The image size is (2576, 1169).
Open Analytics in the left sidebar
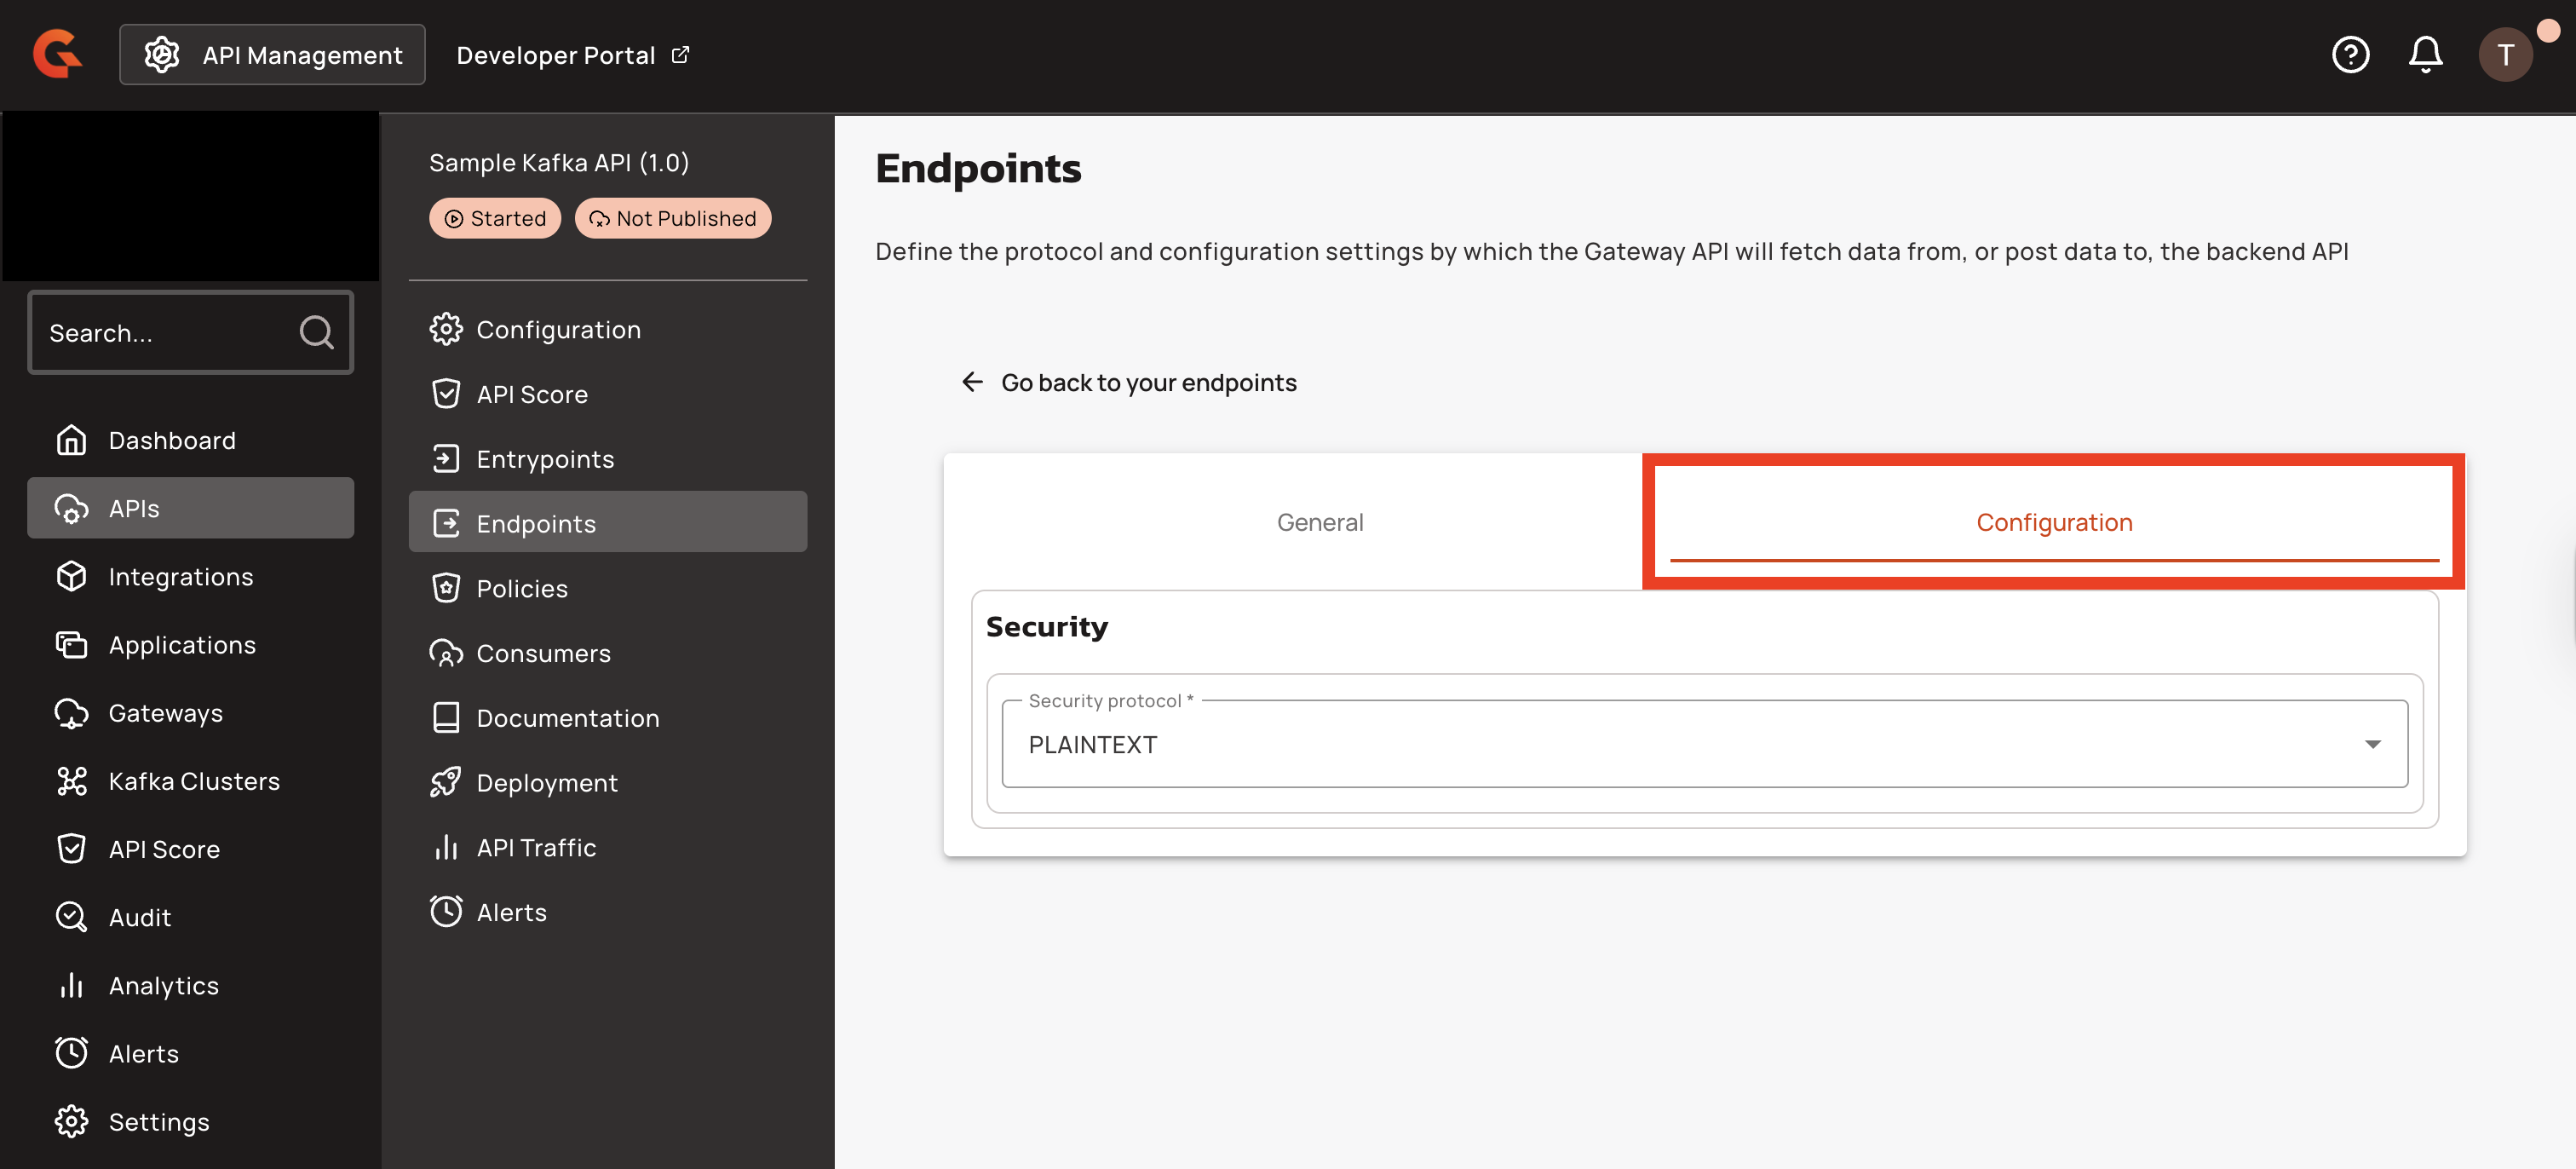pyautogui.click(x=163, y=985)
